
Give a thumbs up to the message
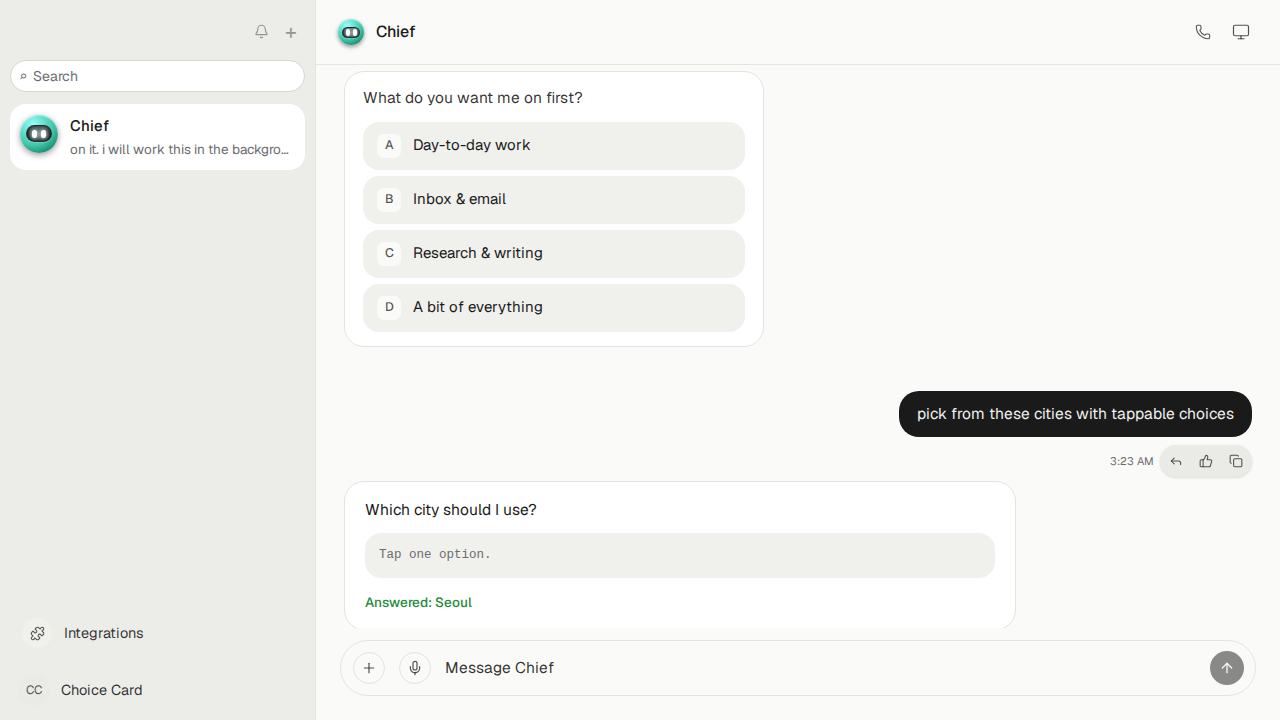point(1206,461)
